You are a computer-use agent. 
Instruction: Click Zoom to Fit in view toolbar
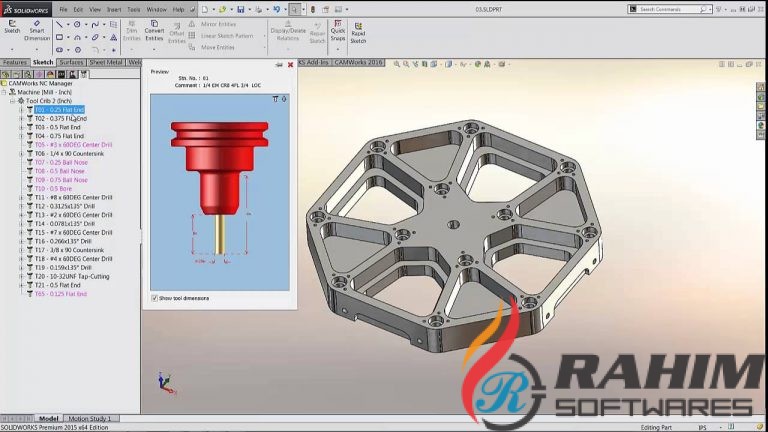(397, 64)
